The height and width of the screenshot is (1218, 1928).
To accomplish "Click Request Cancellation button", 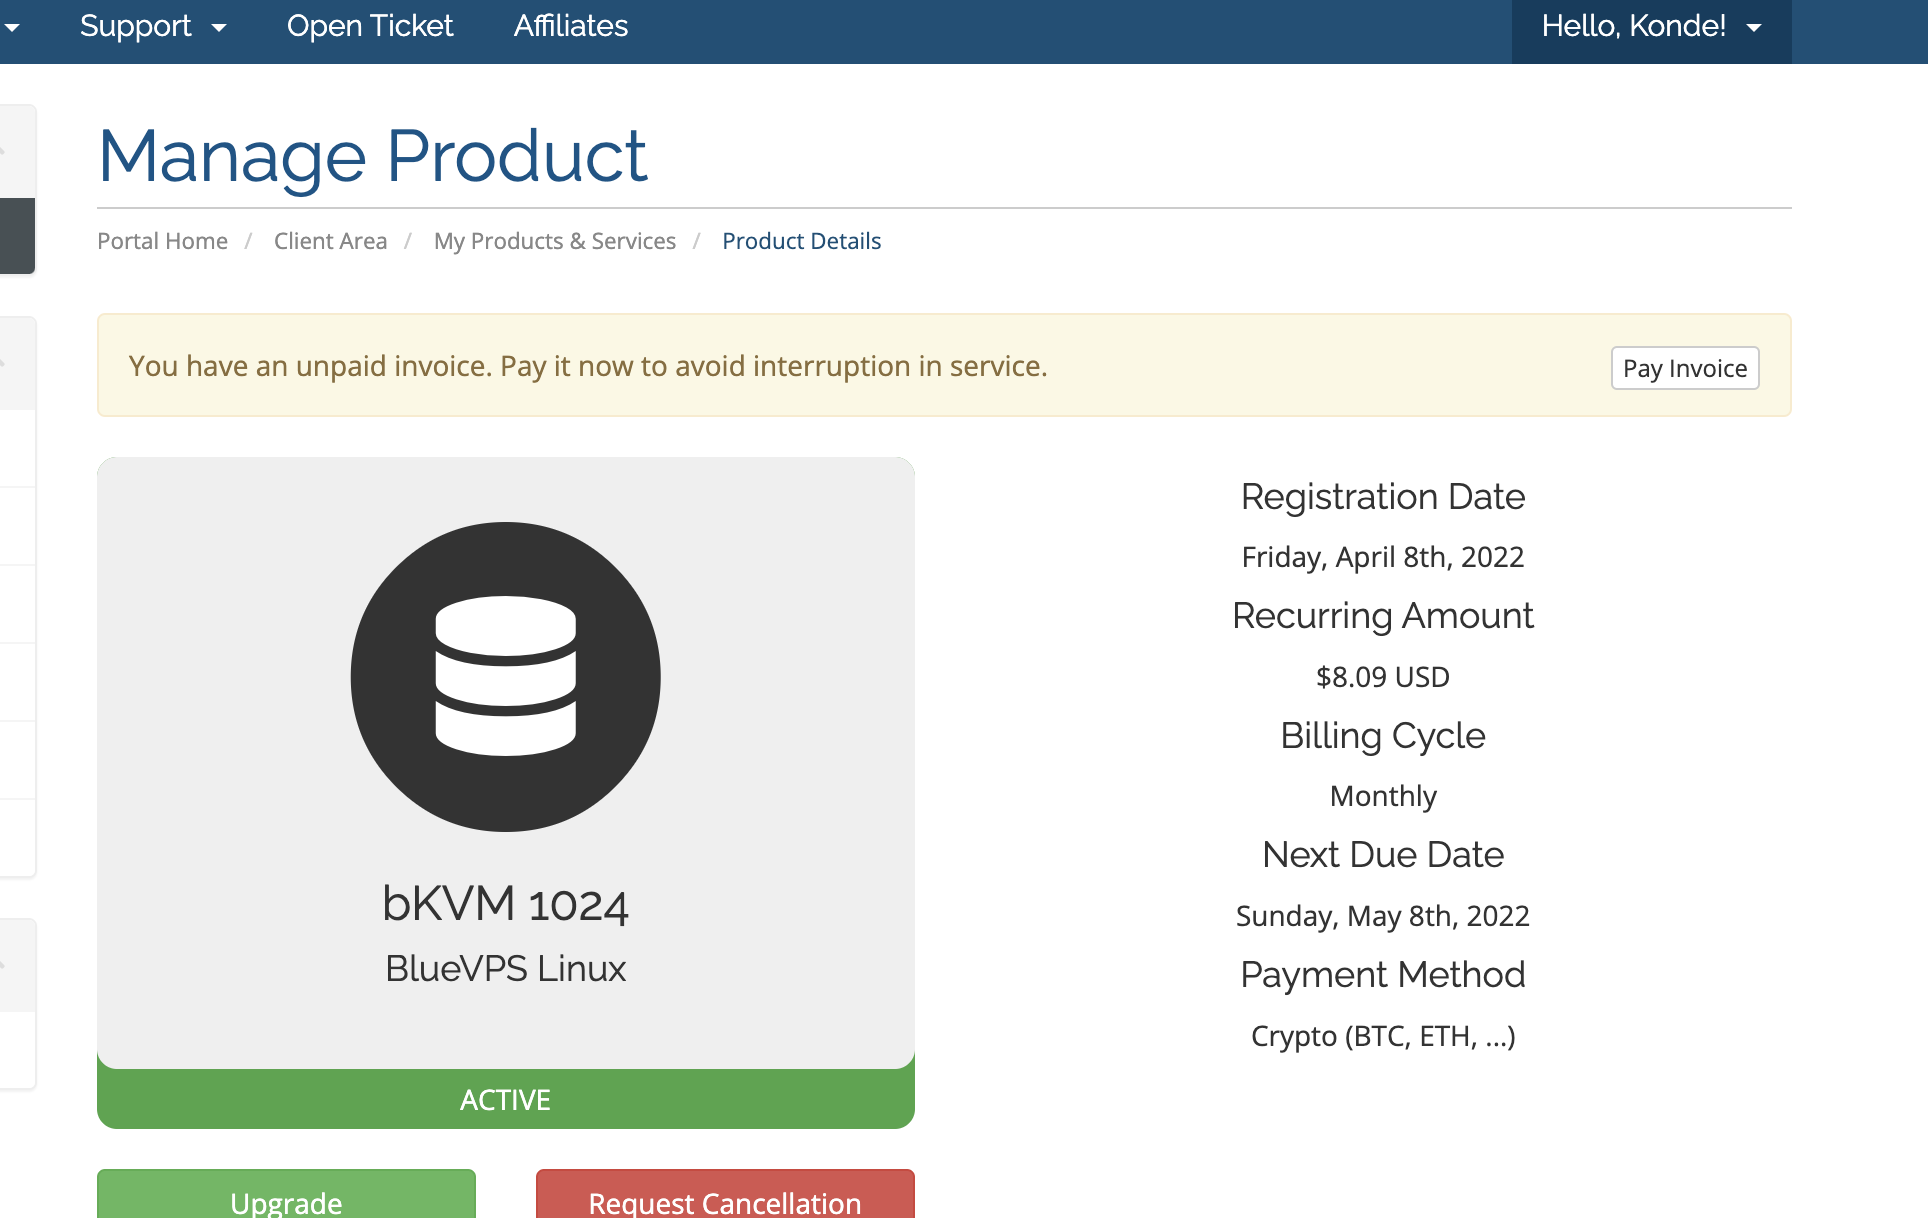I will 725,1195.
